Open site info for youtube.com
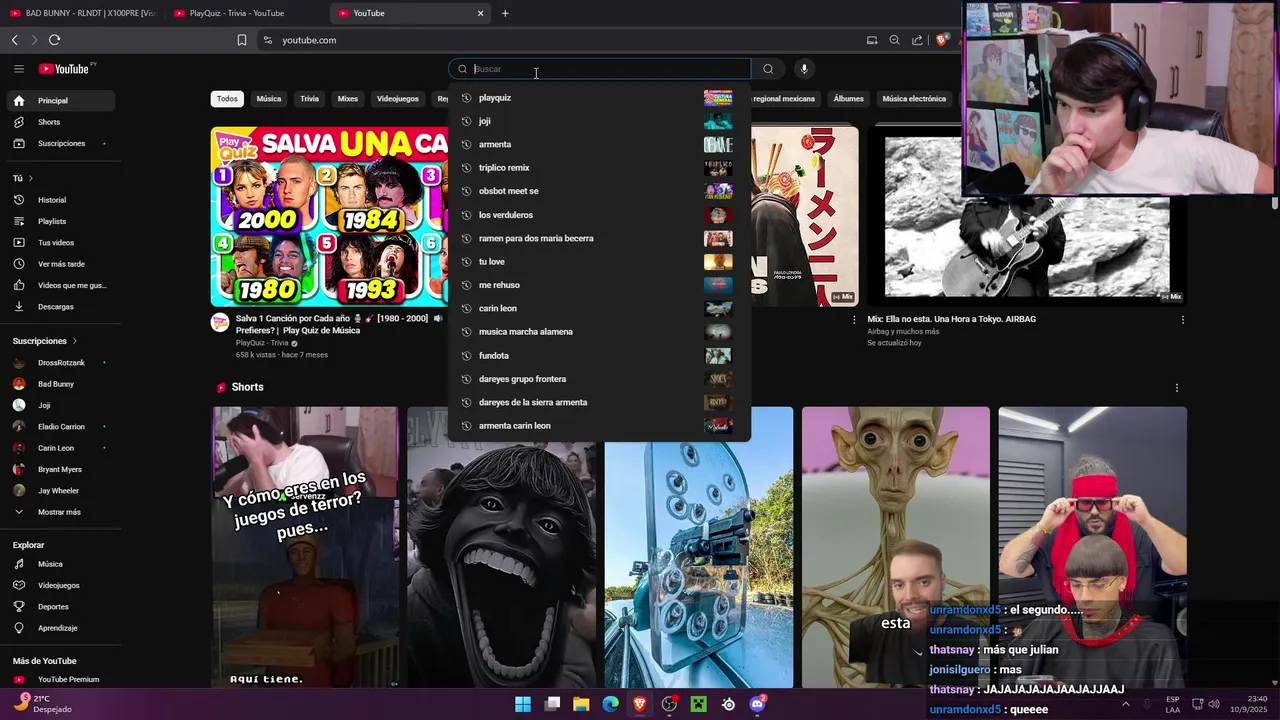 [x=267, y=40]
